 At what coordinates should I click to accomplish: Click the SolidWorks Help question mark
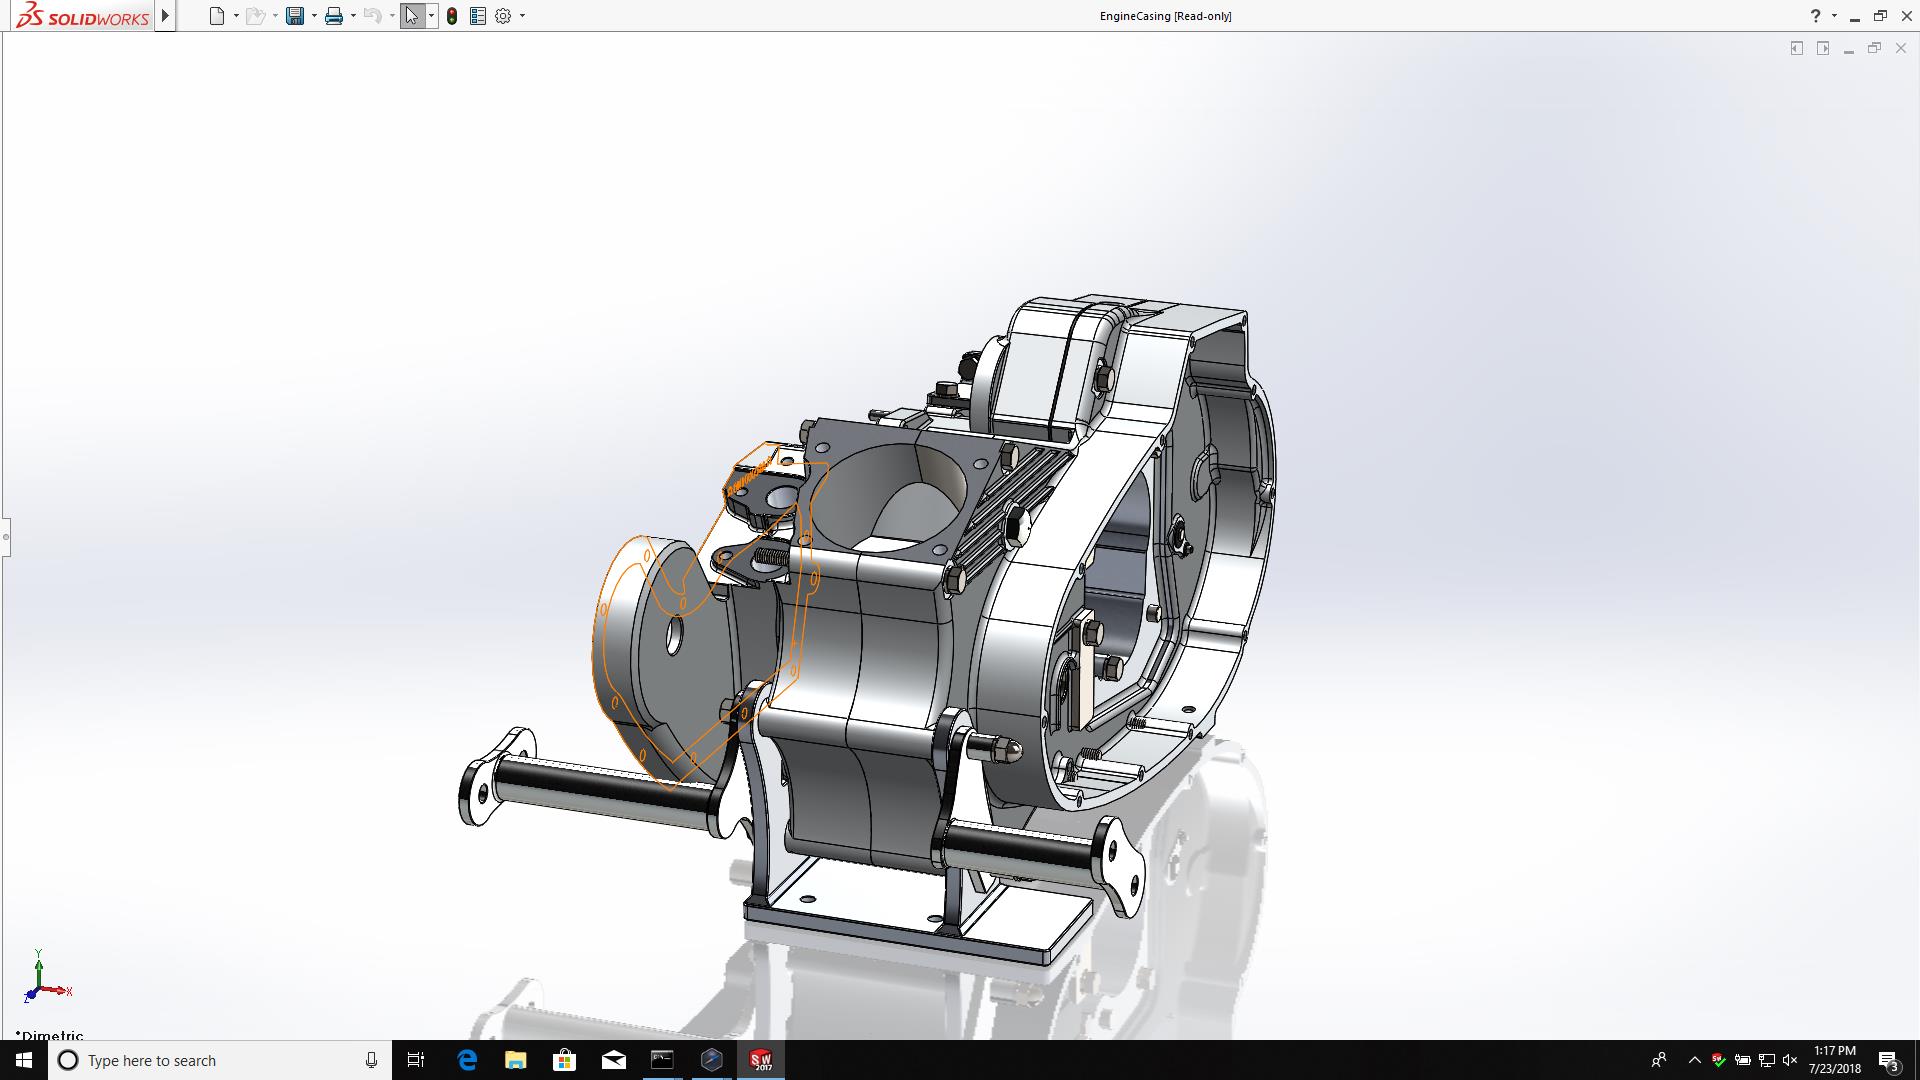pos(1815,16)
